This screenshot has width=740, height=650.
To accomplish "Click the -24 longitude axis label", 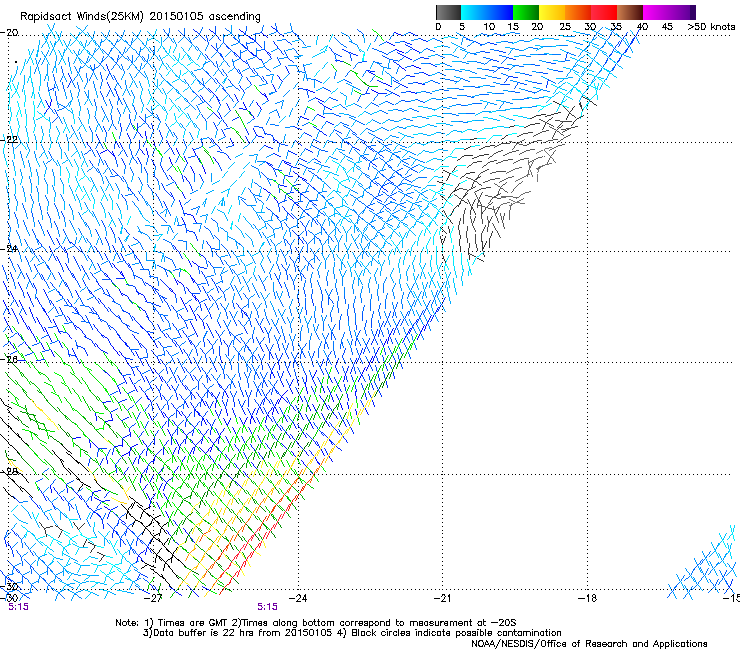I will pos(298,598).
